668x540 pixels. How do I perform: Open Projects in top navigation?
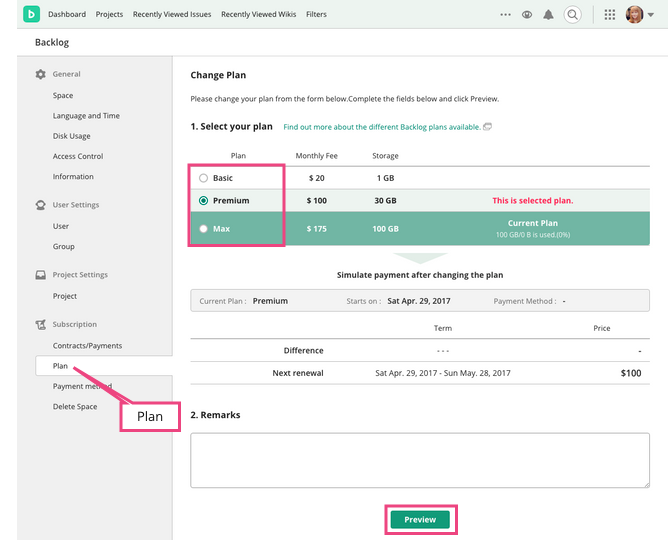(109, 14)
